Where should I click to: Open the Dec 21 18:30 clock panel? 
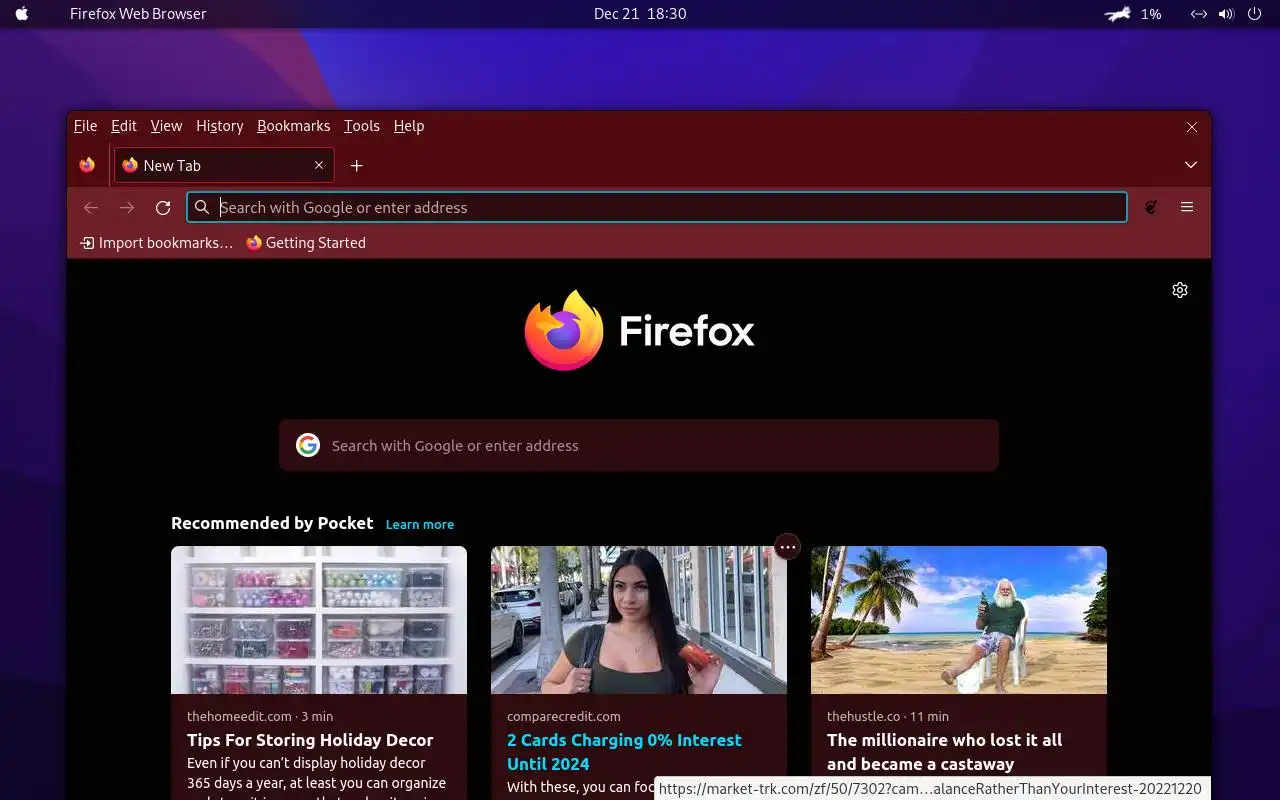[640, 14]
